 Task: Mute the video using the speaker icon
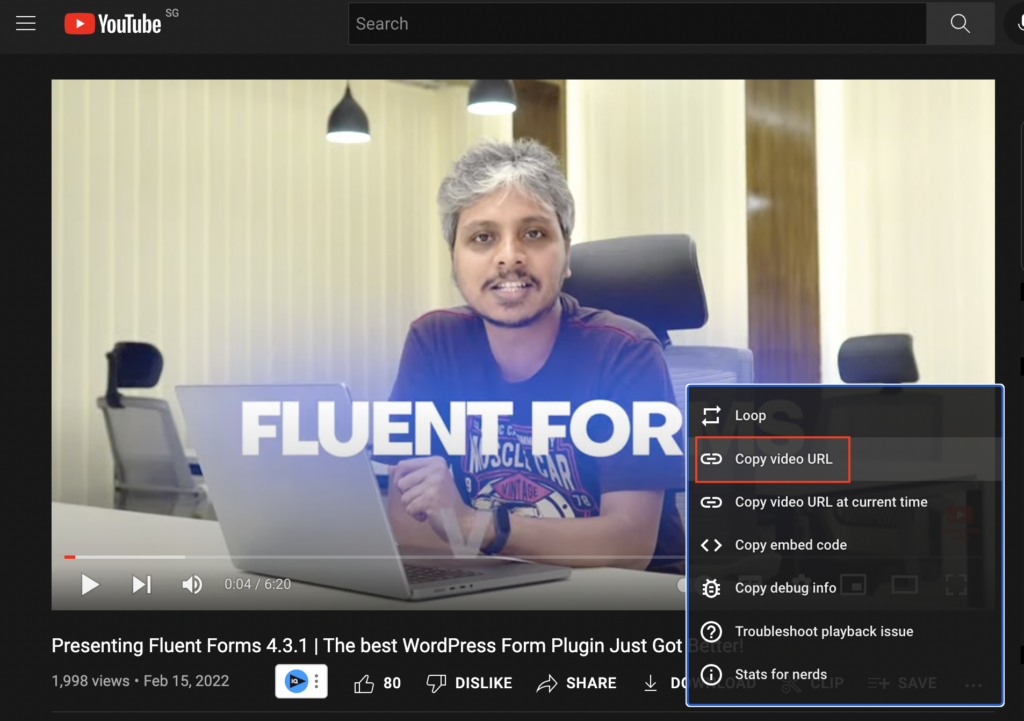[x=192, y=584]
